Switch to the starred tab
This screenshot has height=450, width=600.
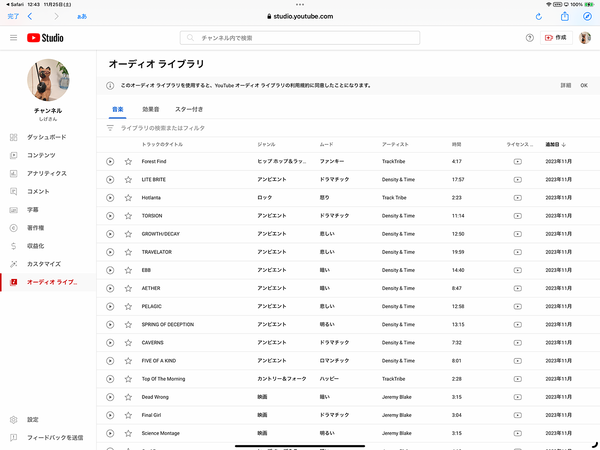click(x=189, y=108)
